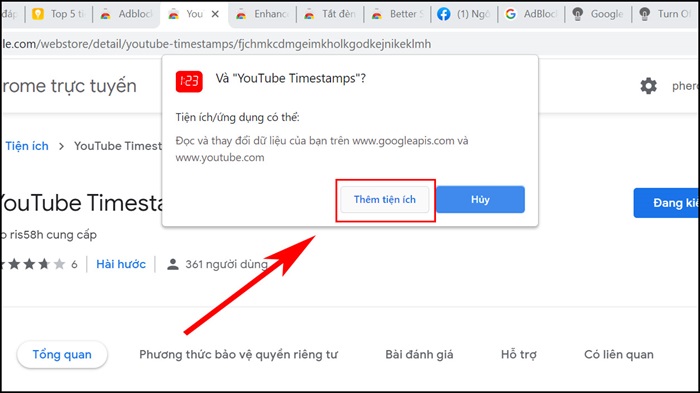Click the Google favicon on the AdBlock tab
700x393 pixels.
(x=510, y=14)
